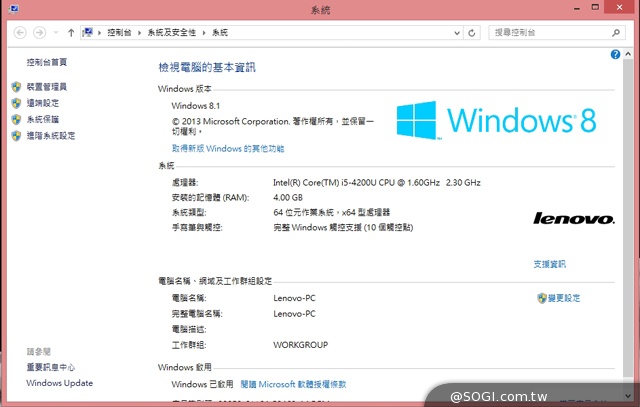
Task: Click the Windows 8 logo
Action: click(496, 120)
